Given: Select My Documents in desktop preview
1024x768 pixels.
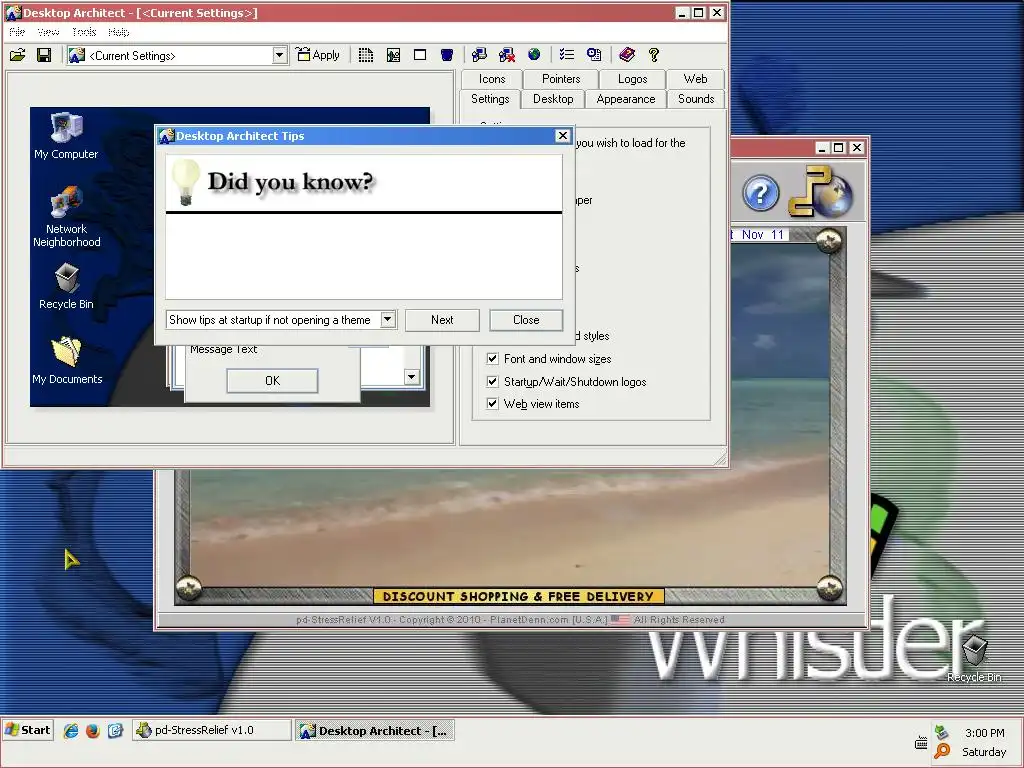Looking at the screenshot, I should click(67, 360).
